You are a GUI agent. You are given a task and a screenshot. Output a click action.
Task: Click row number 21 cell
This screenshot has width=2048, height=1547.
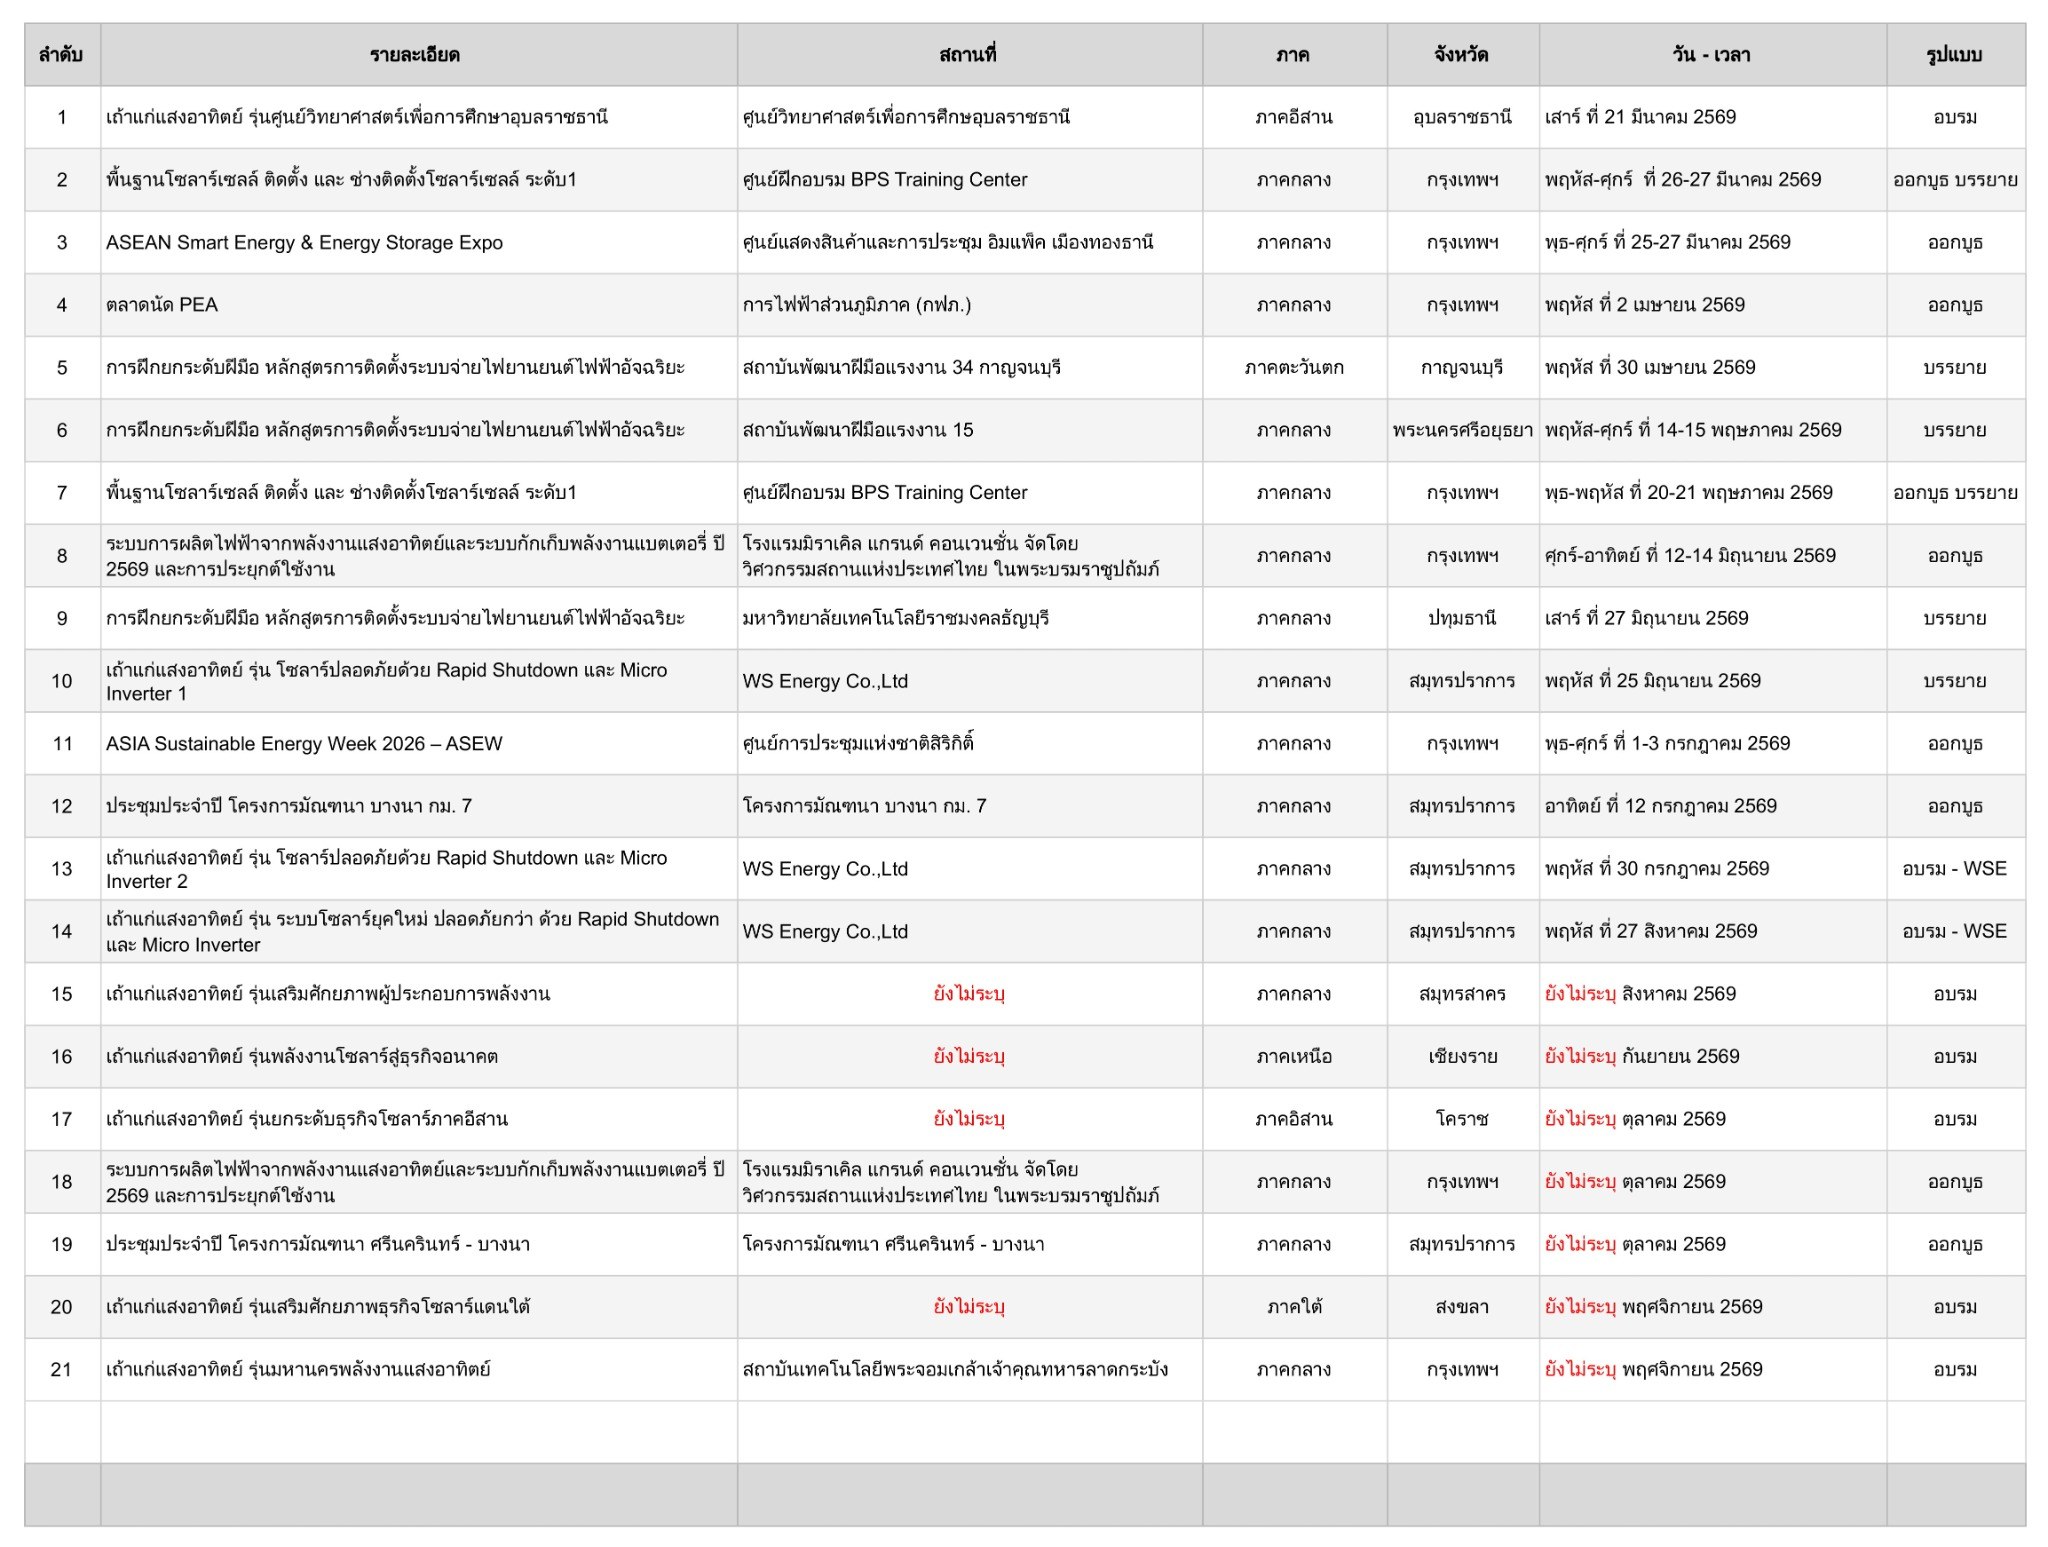[62, 1370]
